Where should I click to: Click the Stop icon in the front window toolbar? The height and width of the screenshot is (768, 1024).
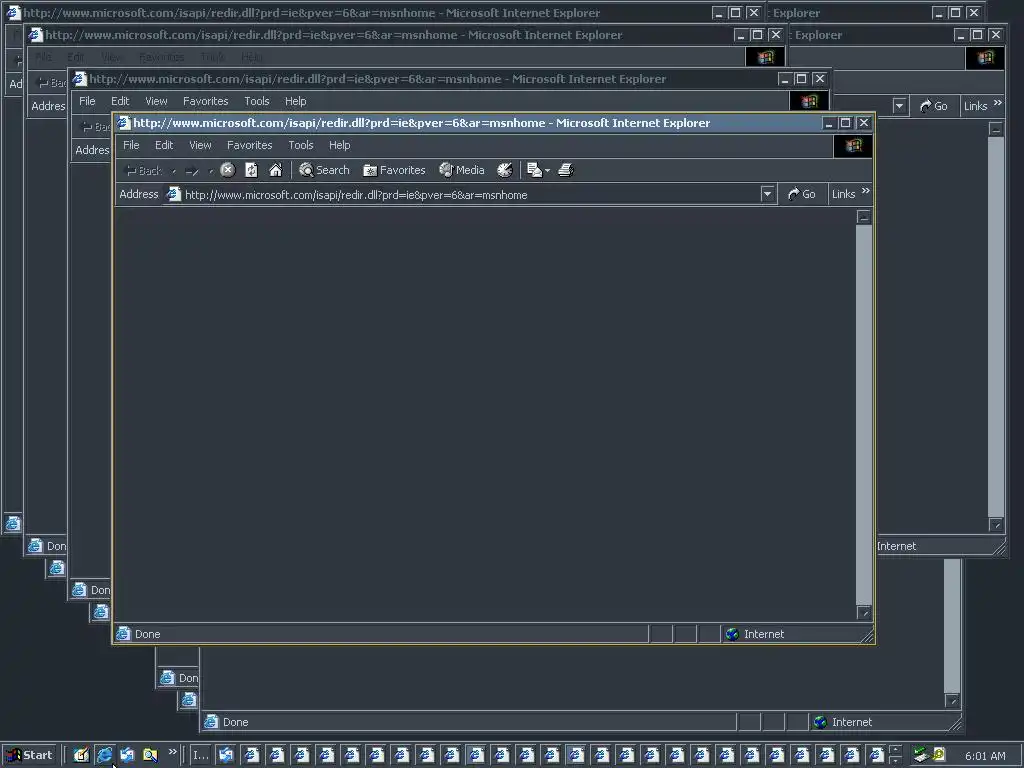tap(227, 170)
